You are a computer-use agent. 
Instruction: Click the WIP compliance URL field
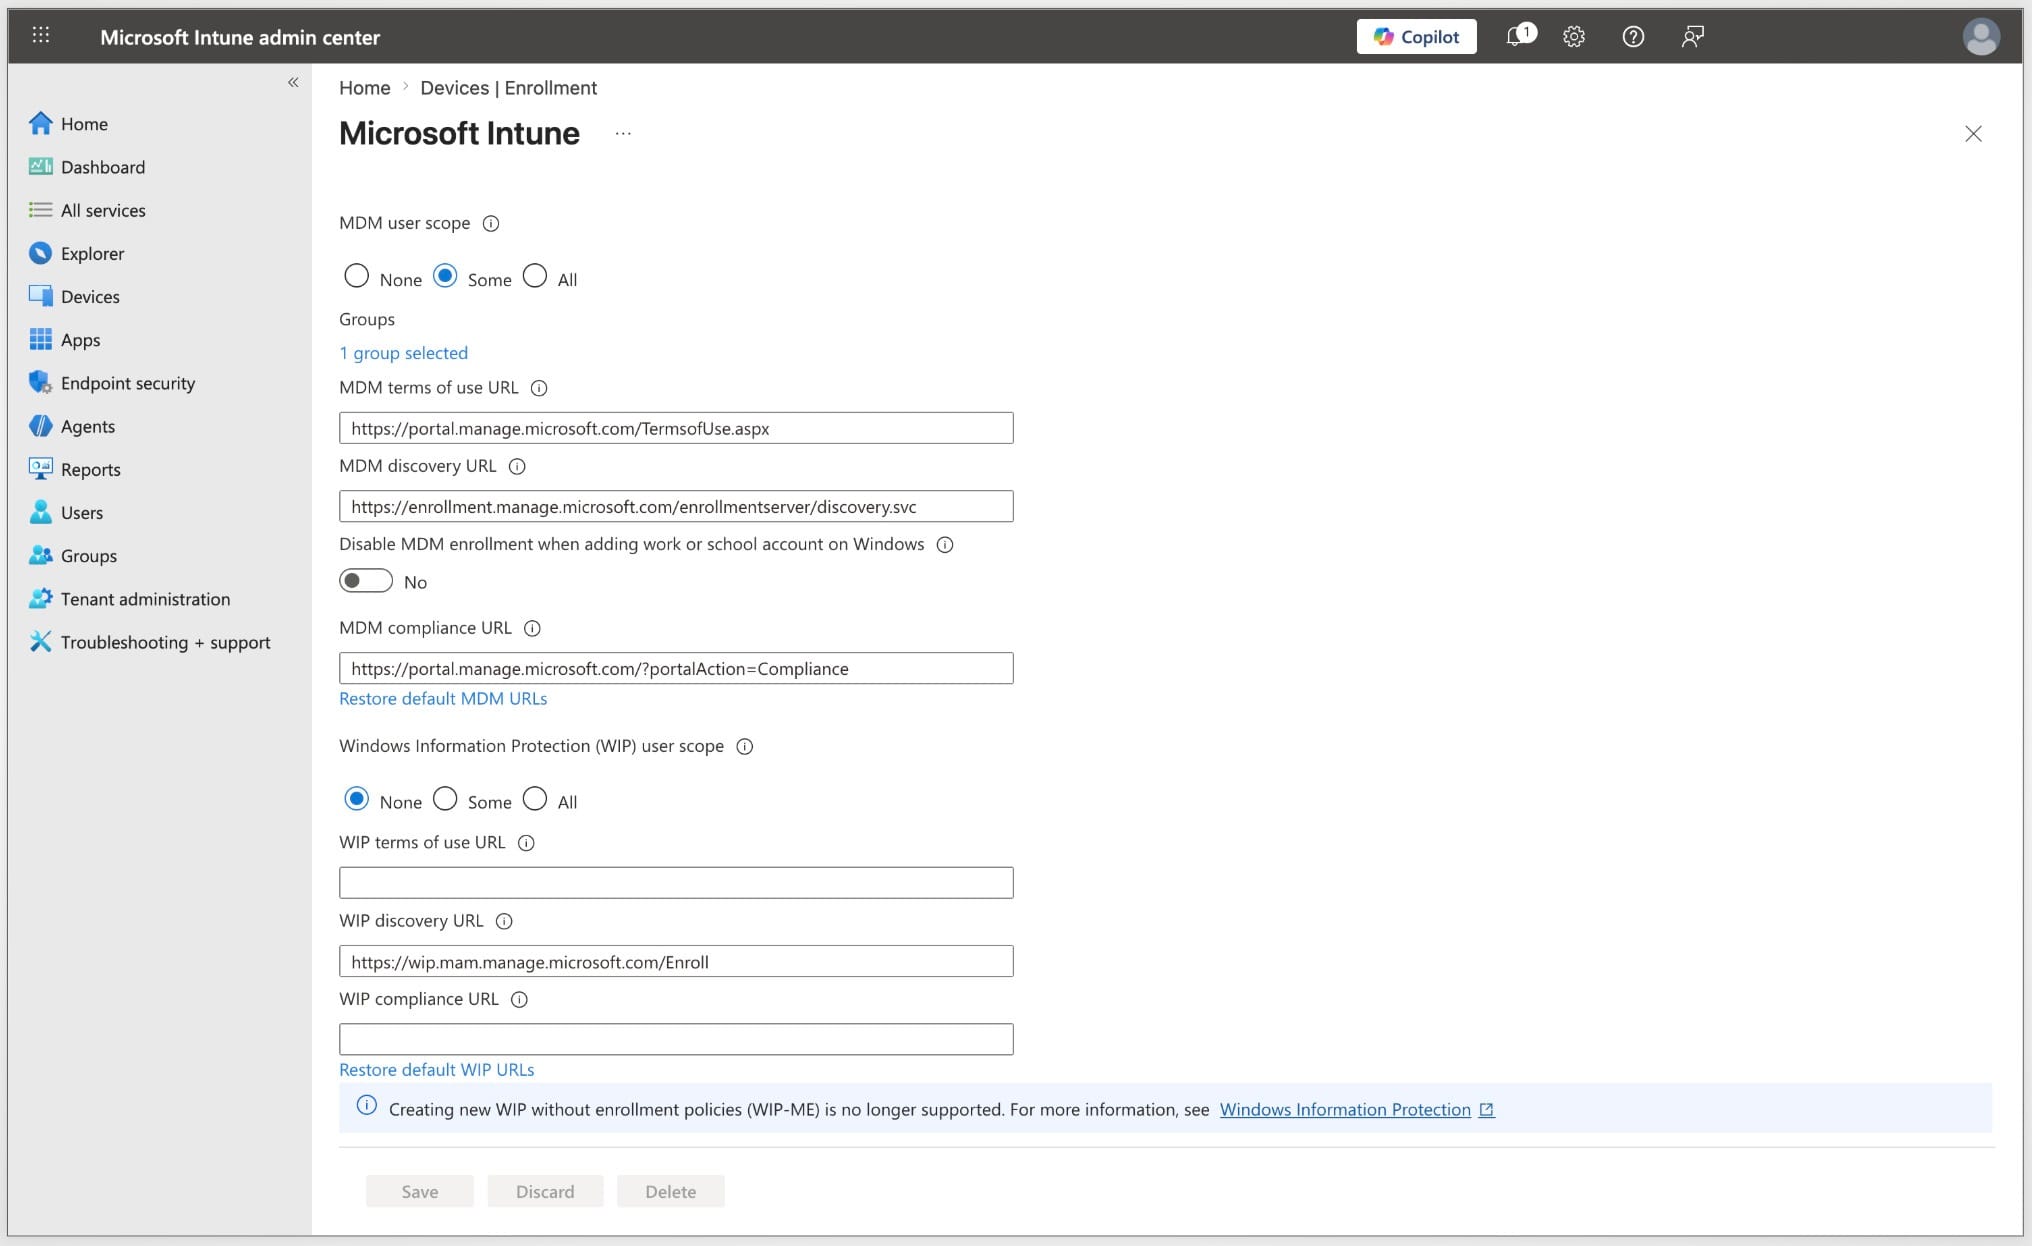[x=676, y=1039]
